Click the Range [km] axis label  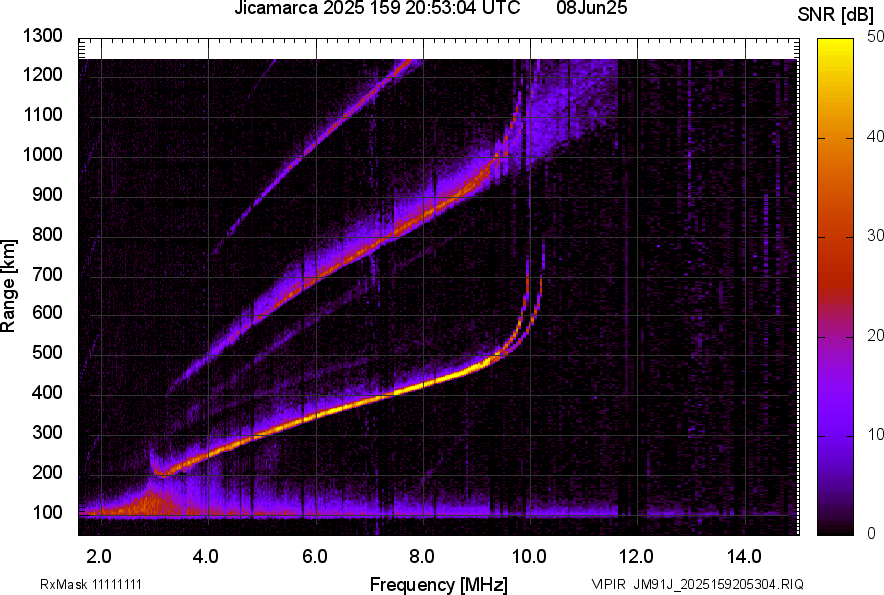(x=8, y=285)
